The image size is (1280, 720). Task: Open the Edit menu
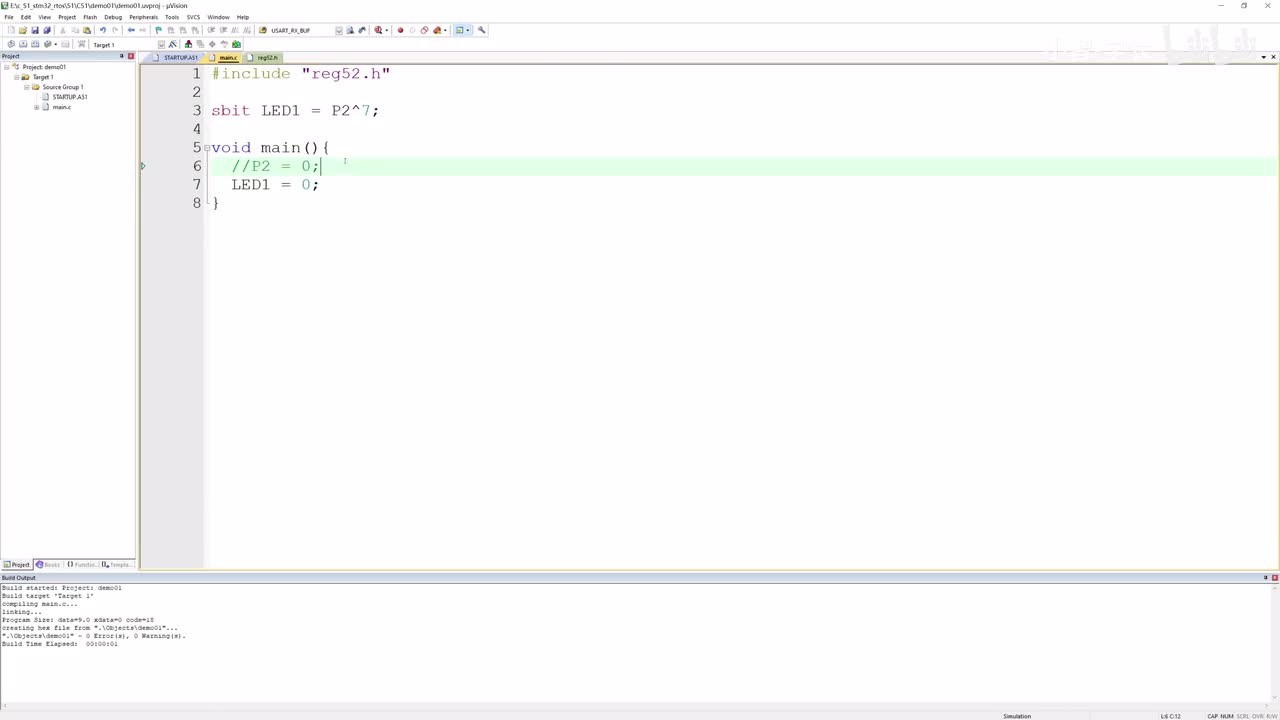[x=26, y=17]
